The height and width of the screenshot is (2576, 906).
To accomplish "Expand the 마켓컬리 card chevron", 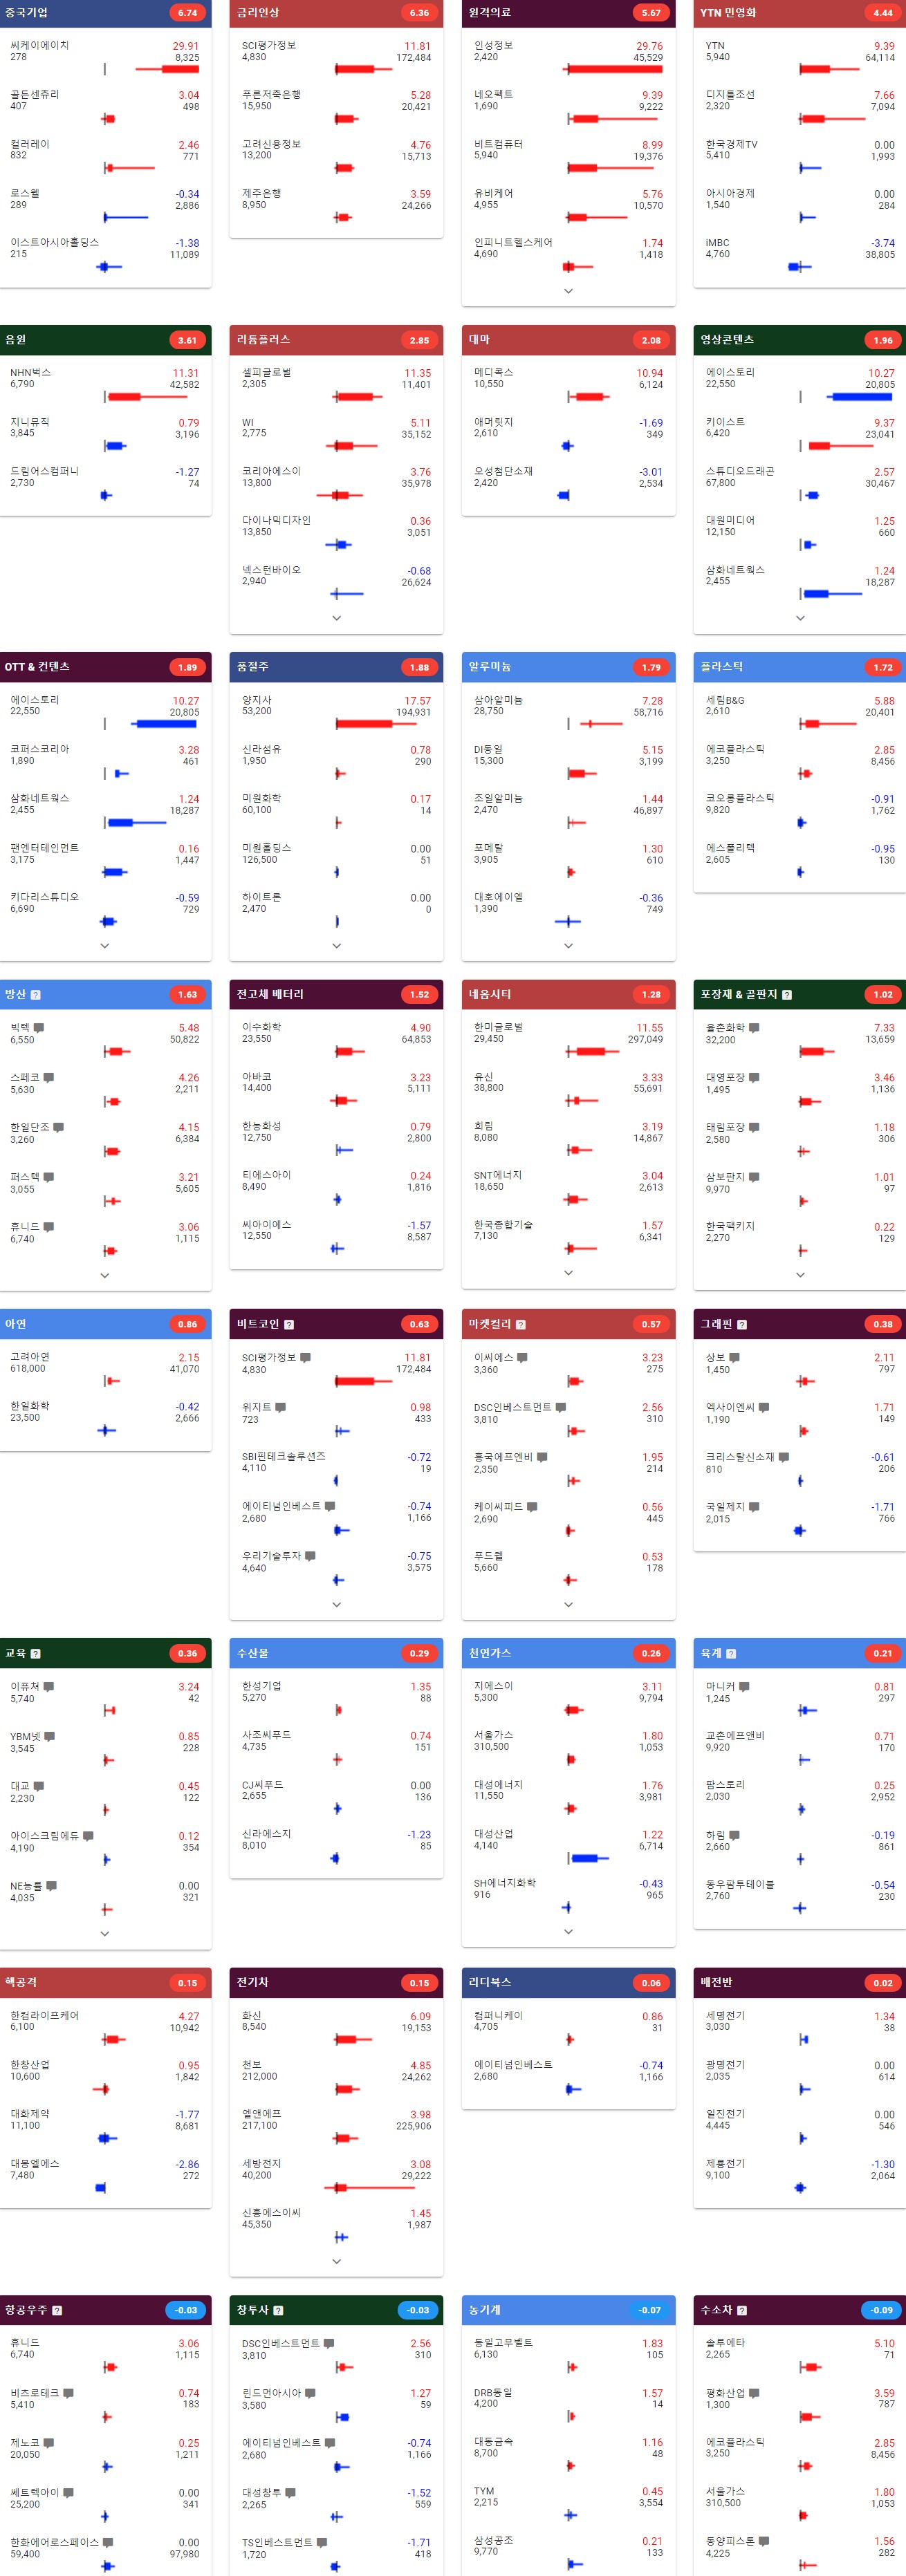I will click(568, 1604).
